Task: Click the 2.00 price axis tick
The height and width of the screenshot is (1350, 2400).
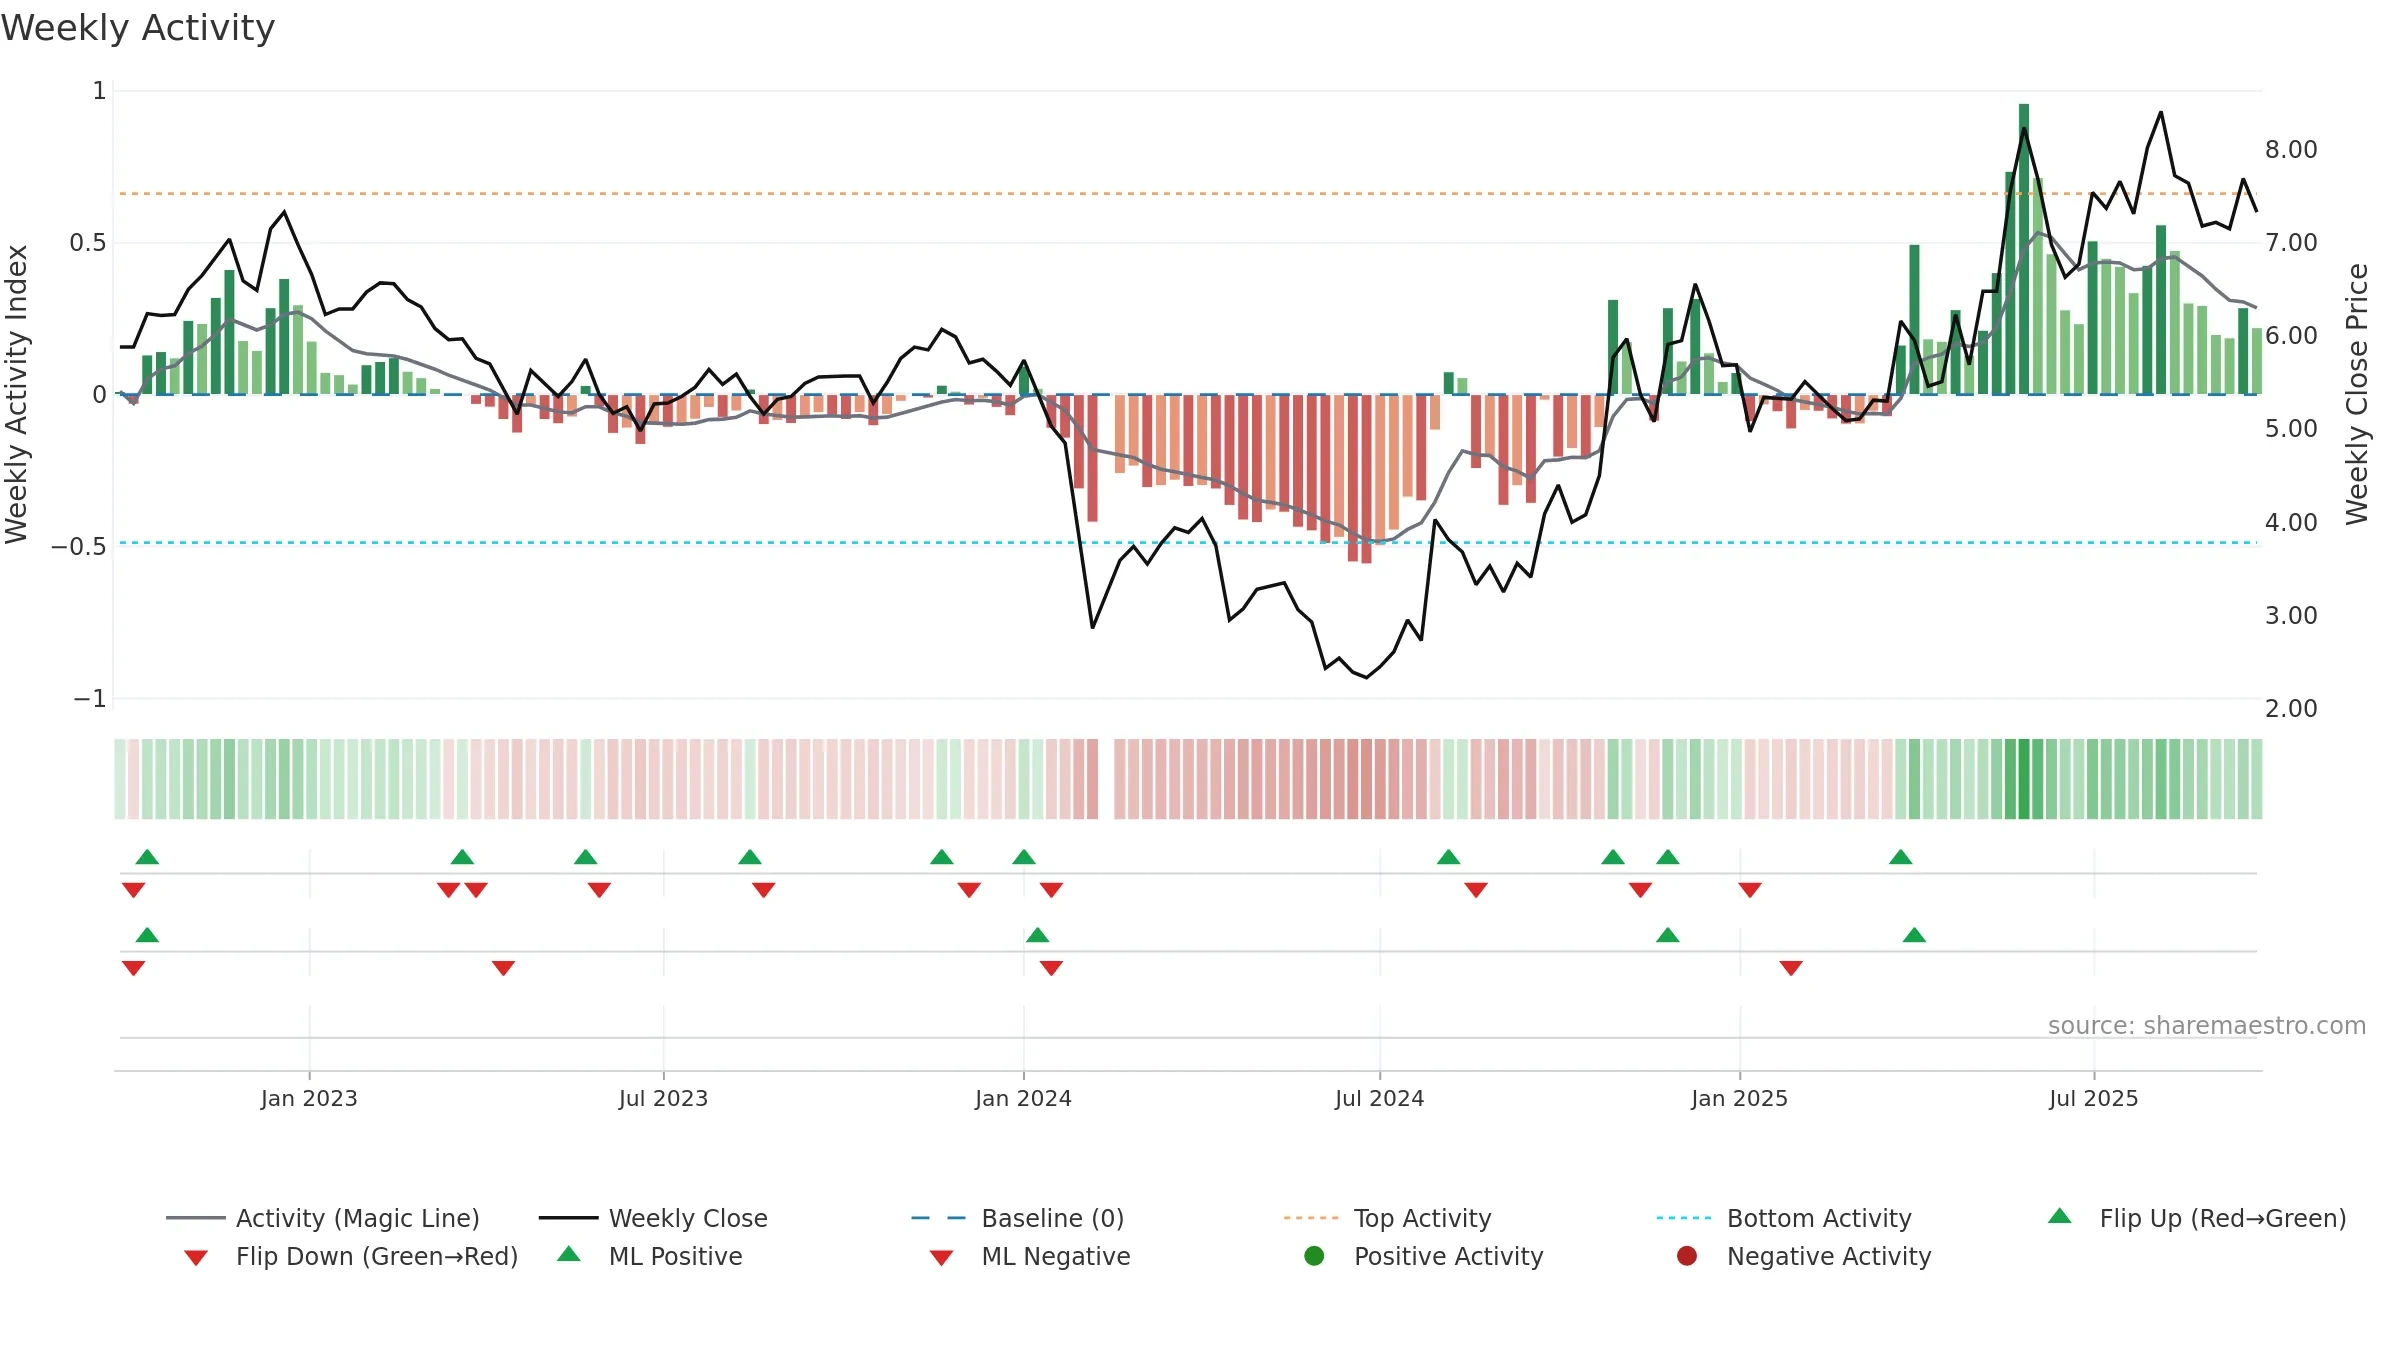Action: click(x=2291, y=708)
